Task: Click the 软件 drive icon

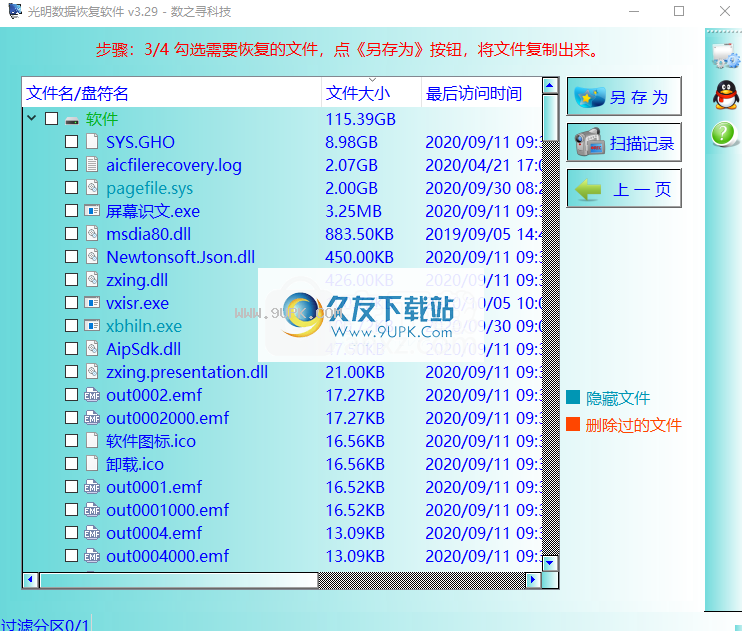Action: pos(72,120)
